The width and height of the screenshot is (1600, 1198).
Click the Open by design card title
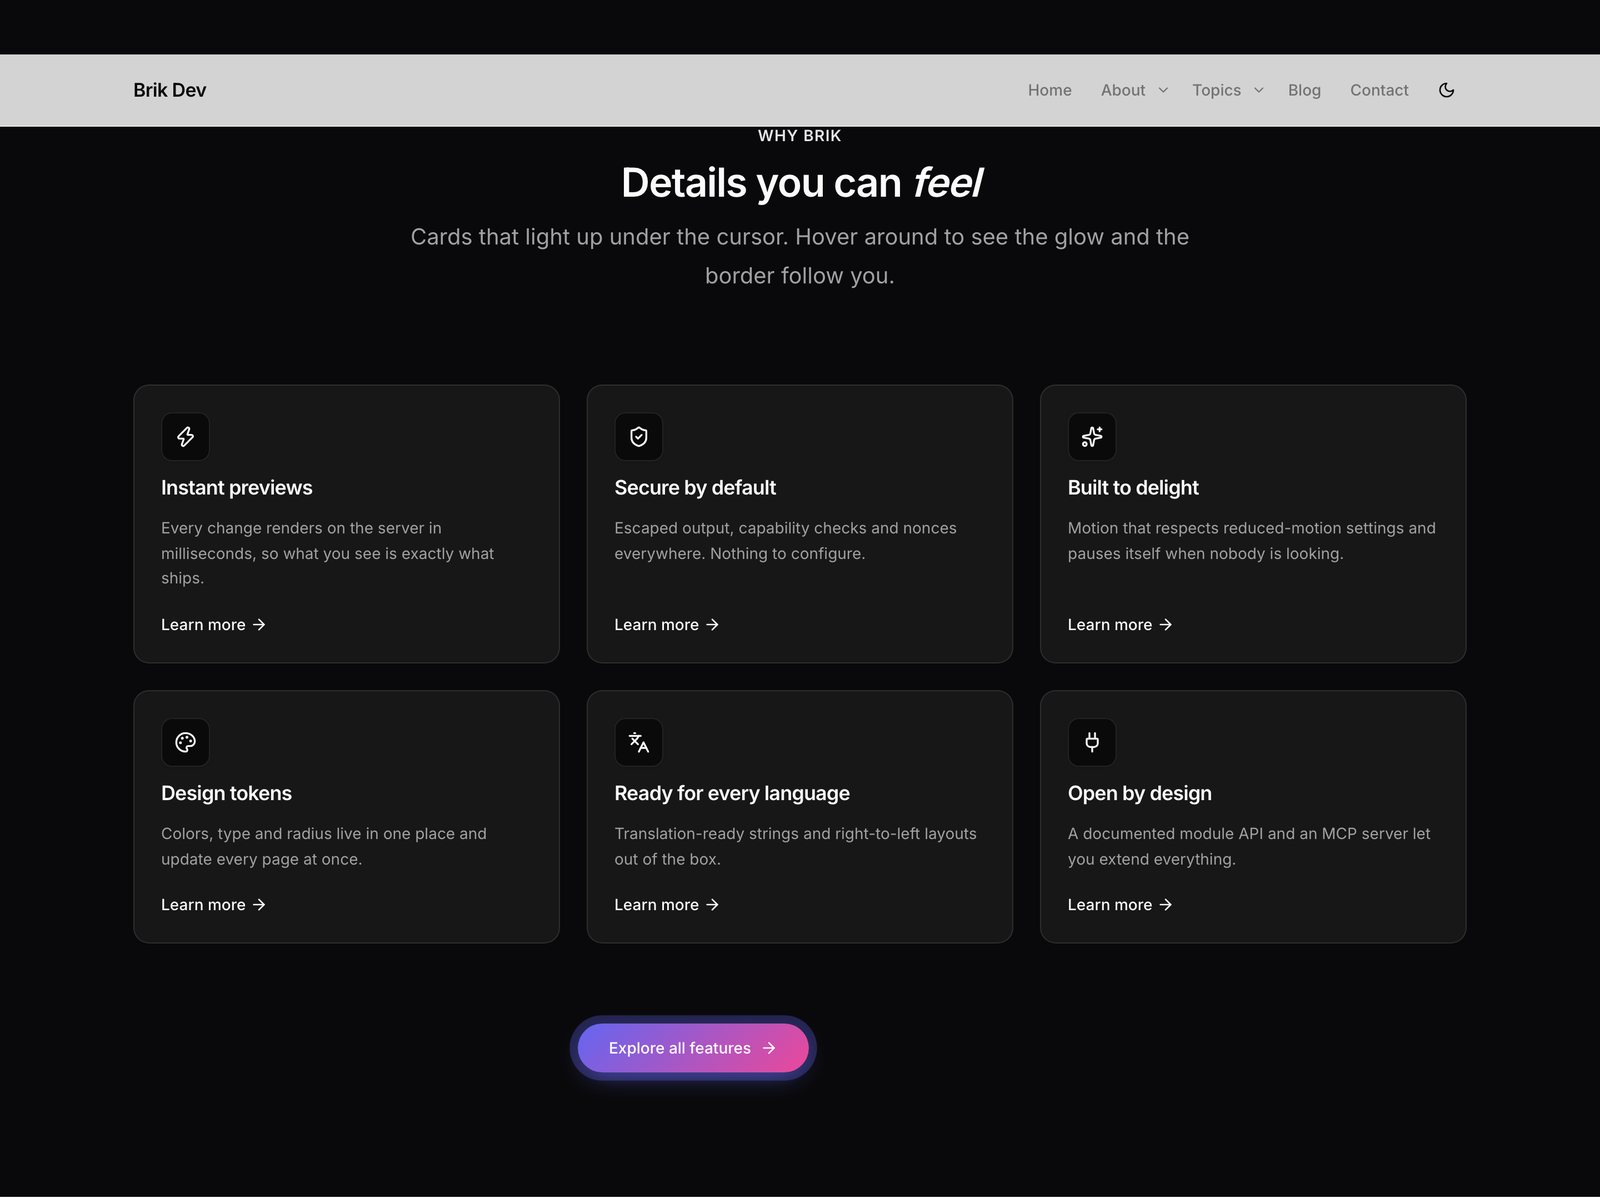click(1139, 793)
